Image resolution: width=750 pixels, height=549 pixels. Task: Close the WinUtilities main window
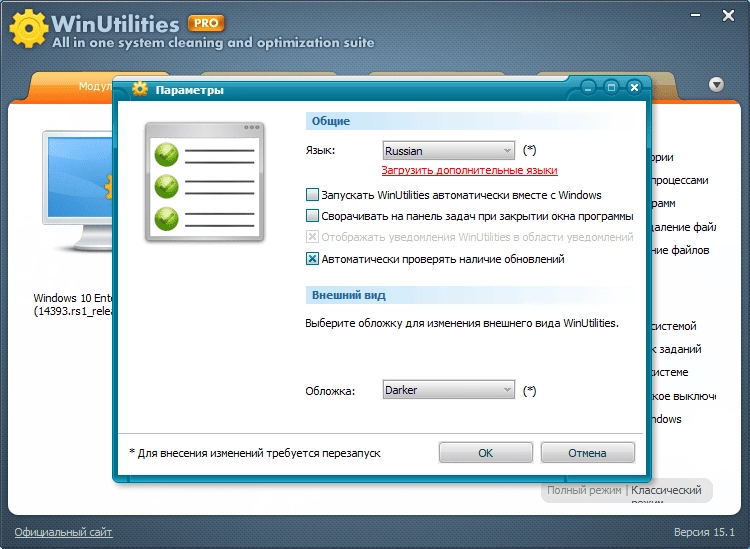pos(728,16)
